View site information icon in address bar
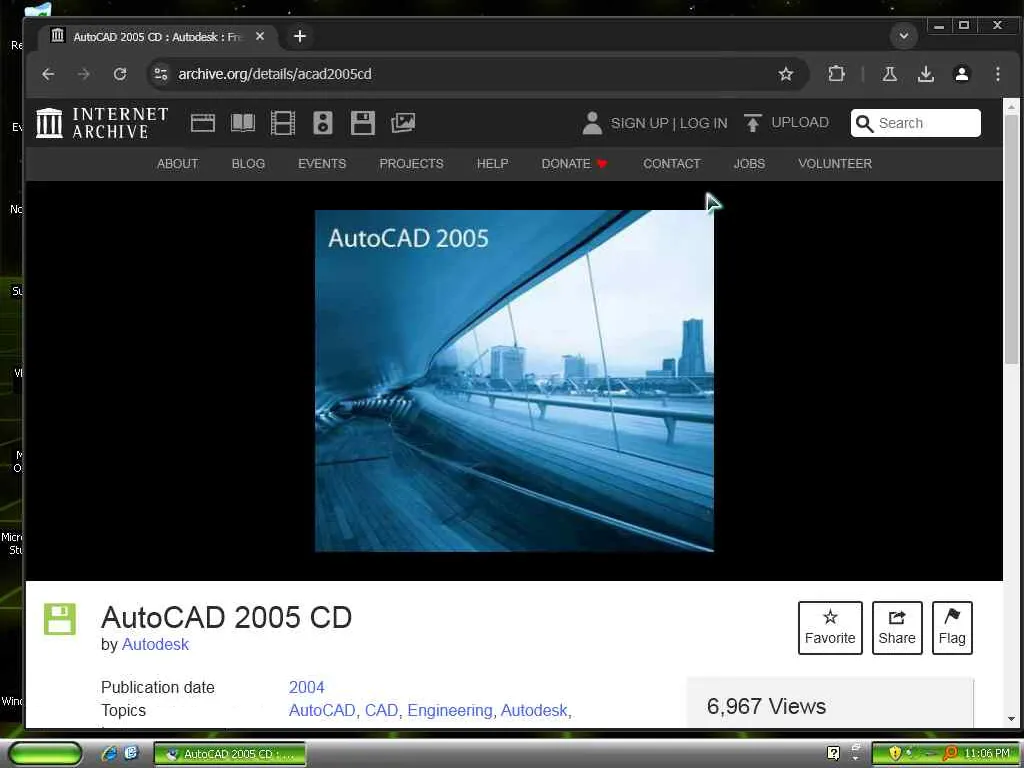The image size is (1024, 768). point(161,74)
